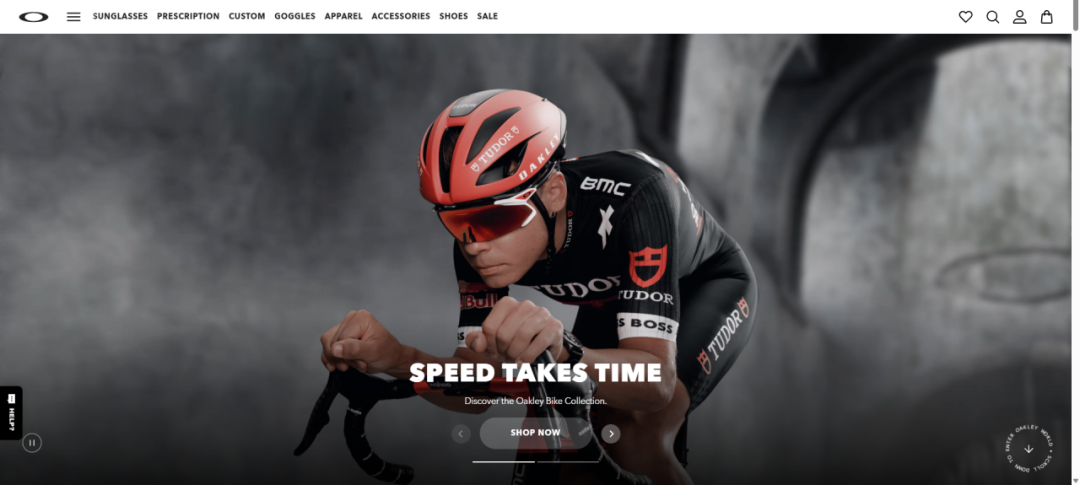Pause the hero carousel autoplay
The width and height of the screenshot is (1080, 485).
32,442
